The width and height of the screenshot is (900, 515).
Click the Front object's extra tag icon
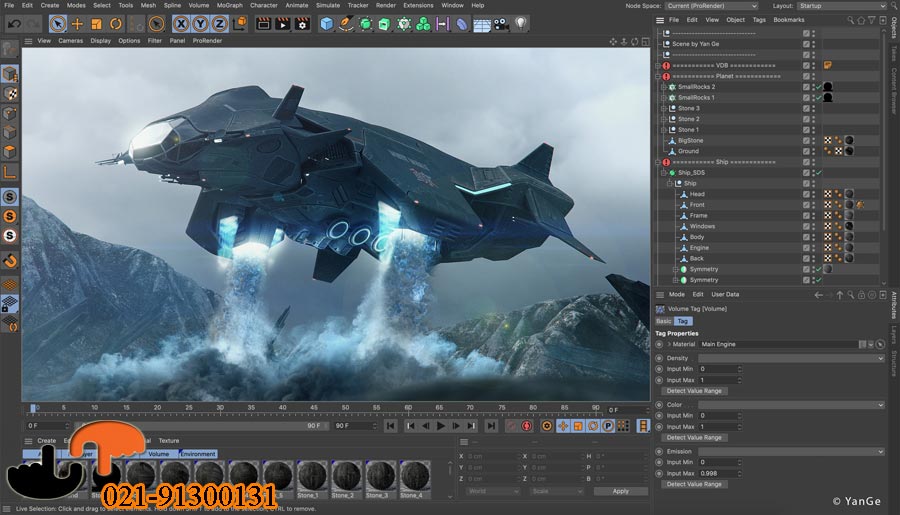click(860, 205)
